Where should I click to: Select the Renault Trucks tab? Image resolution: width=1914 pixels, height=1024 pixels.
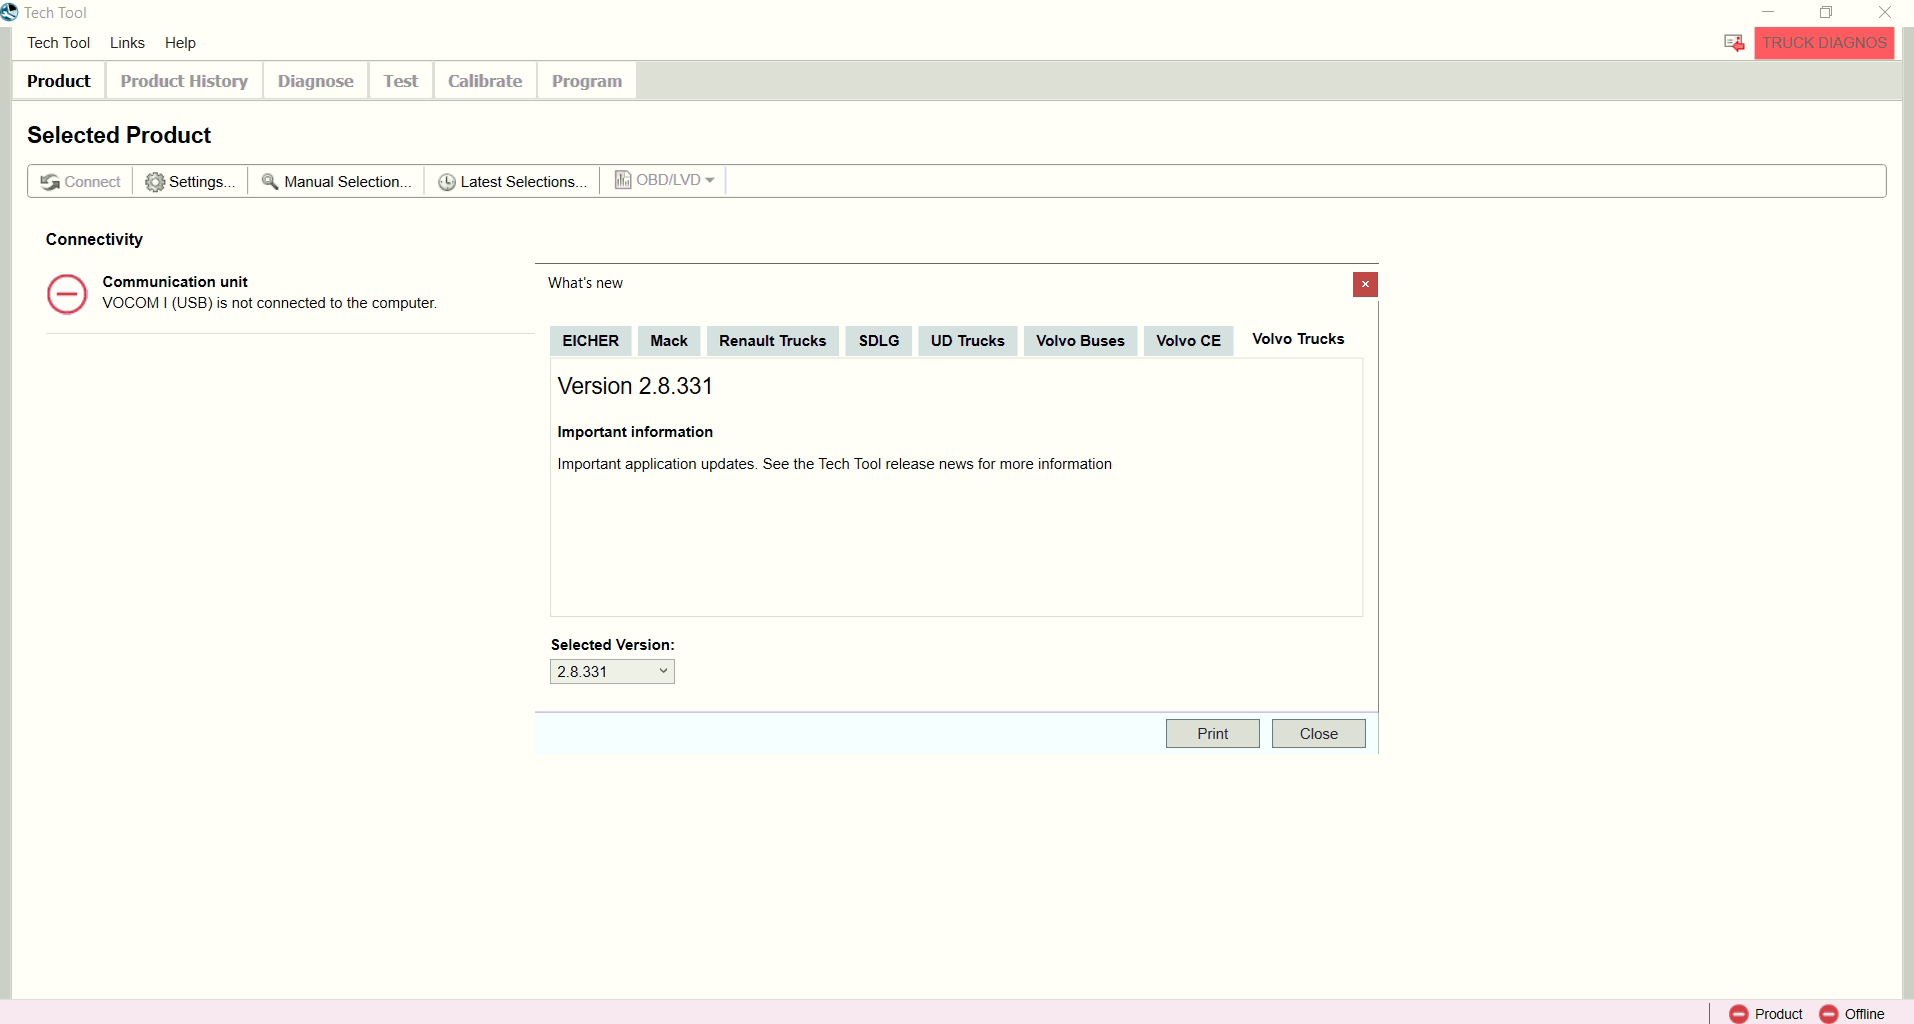[773, 341]
